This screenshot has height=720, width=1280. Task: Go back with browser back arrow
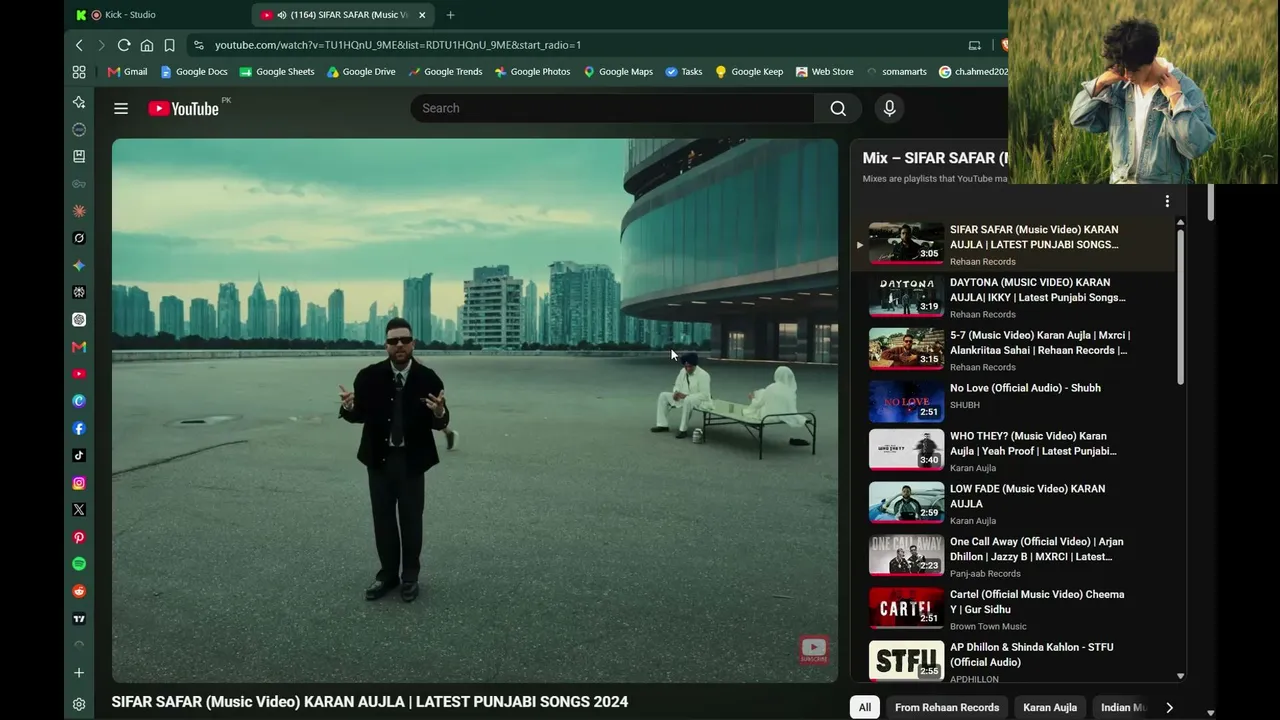(79, 45)
